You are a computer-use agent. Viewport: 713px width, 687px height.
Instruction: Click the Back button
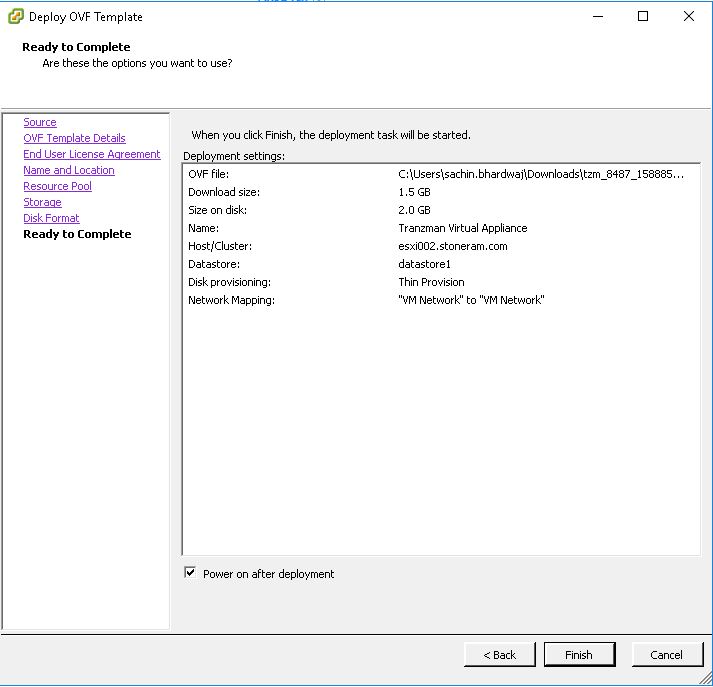tap(499, 655)
